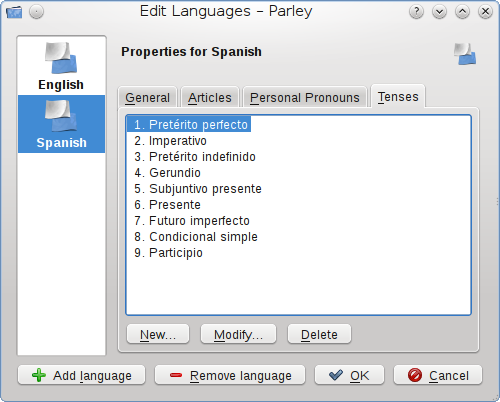Select the Tenses tab
The width and height of the screenshot is (500, 402).
398,96
